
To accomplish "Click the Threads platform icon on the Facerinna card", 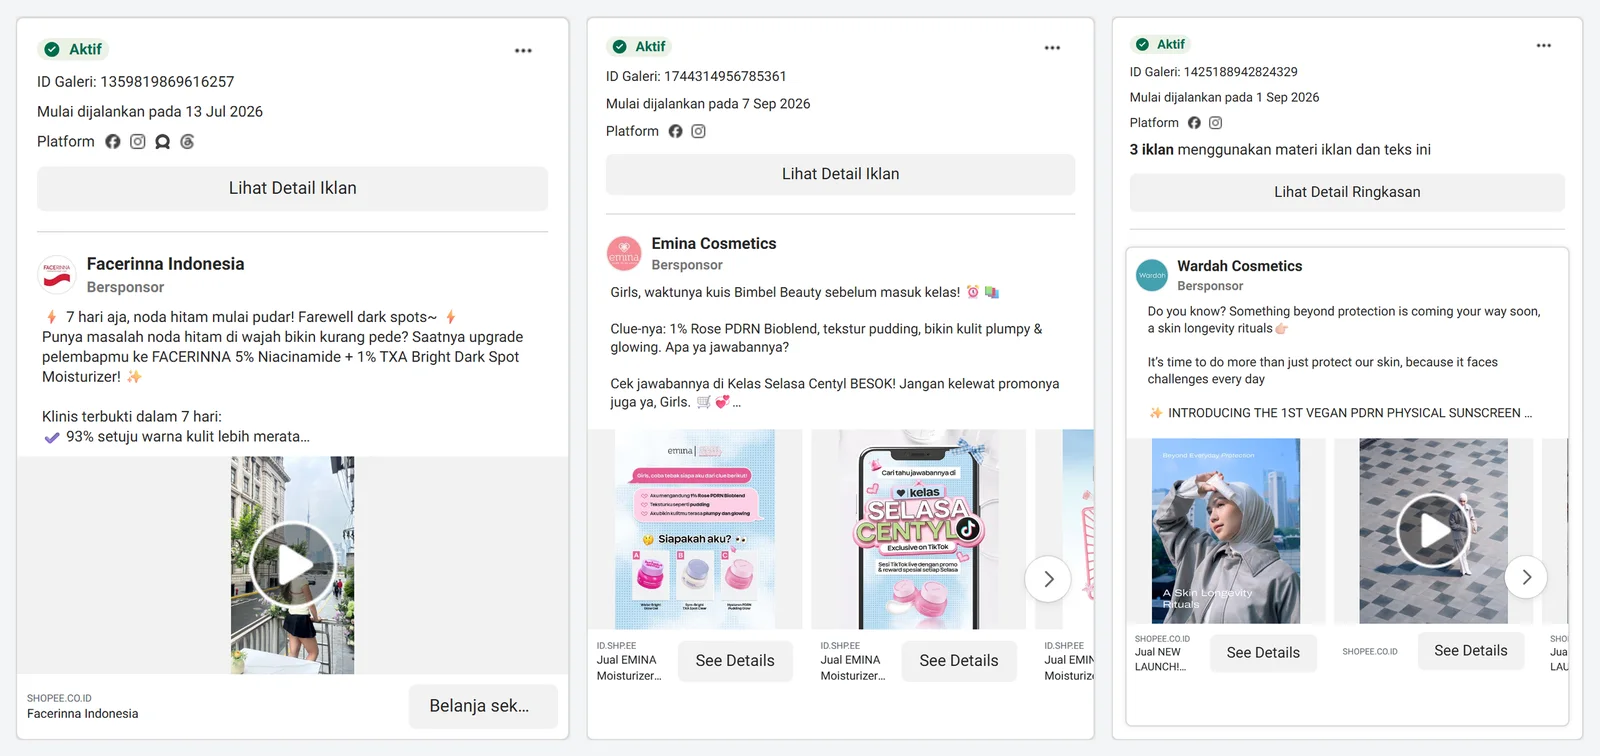I will coord(187,142).
